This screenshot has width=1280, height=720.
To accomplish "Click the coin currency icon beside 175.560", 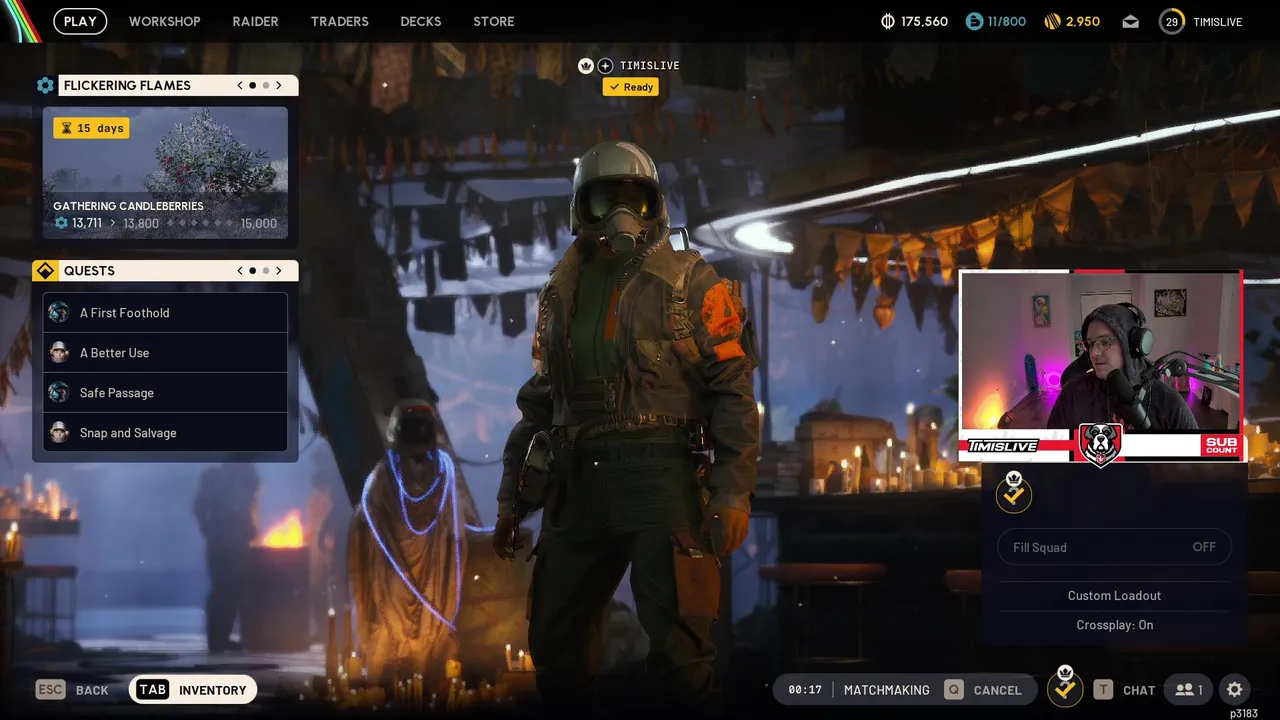I will (887, 21).
